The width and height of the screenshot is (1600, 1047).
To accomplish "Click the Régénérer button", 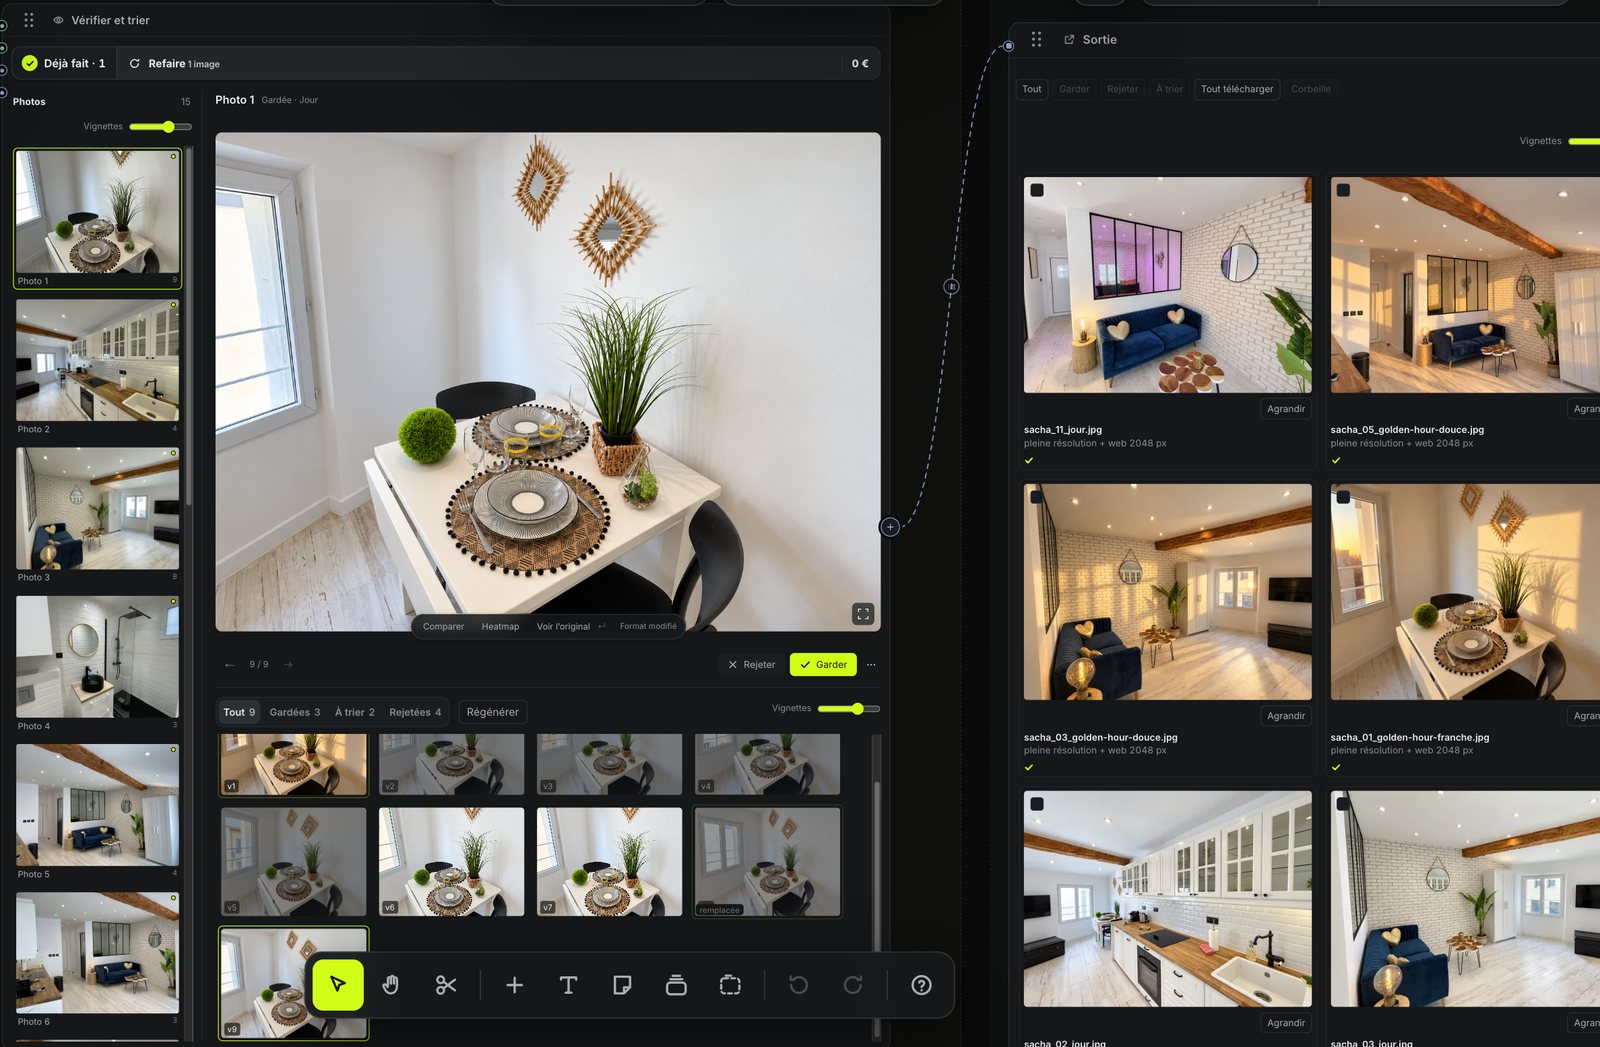I will [x=493, y=712].
